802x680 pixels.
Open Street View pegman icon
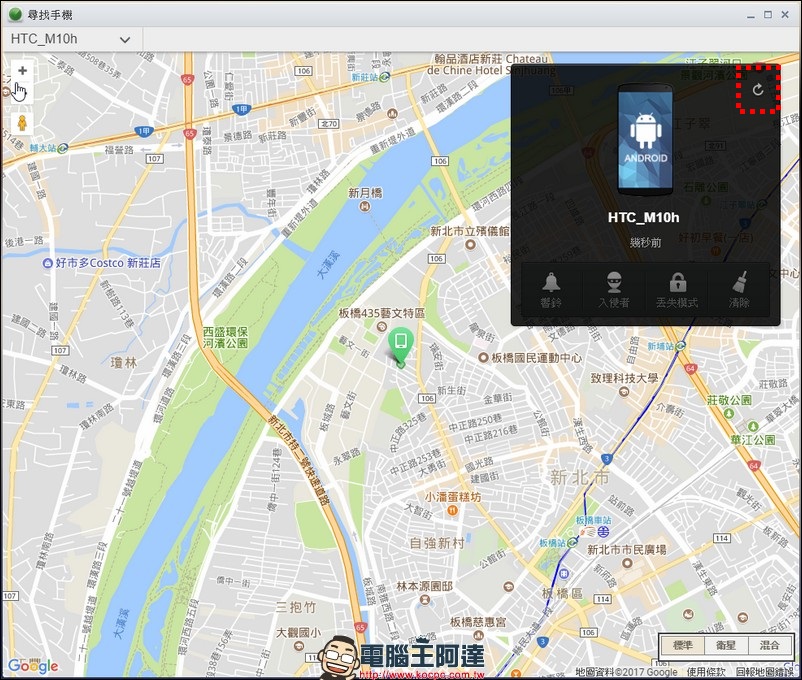coord(22,123)
